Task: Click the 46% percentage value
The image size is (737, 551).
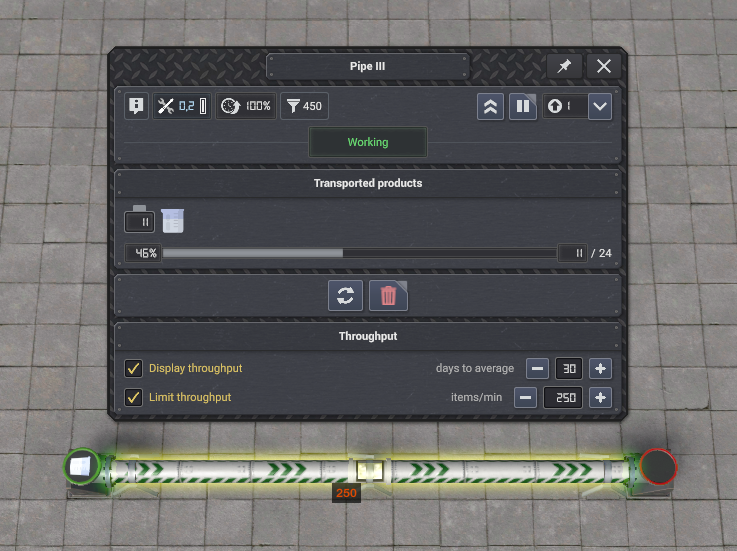Action: coord(144,253)
